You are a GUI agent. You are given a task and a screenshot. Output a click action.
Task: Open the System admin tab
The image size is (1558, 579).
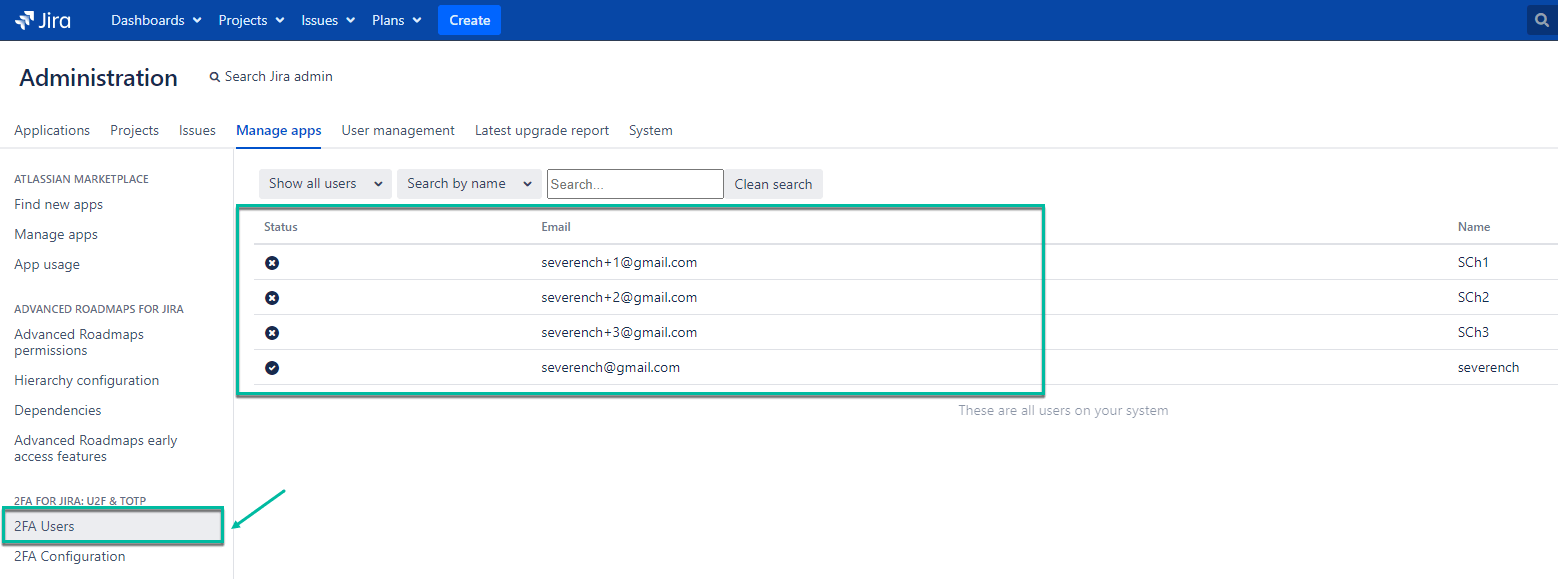650,130
